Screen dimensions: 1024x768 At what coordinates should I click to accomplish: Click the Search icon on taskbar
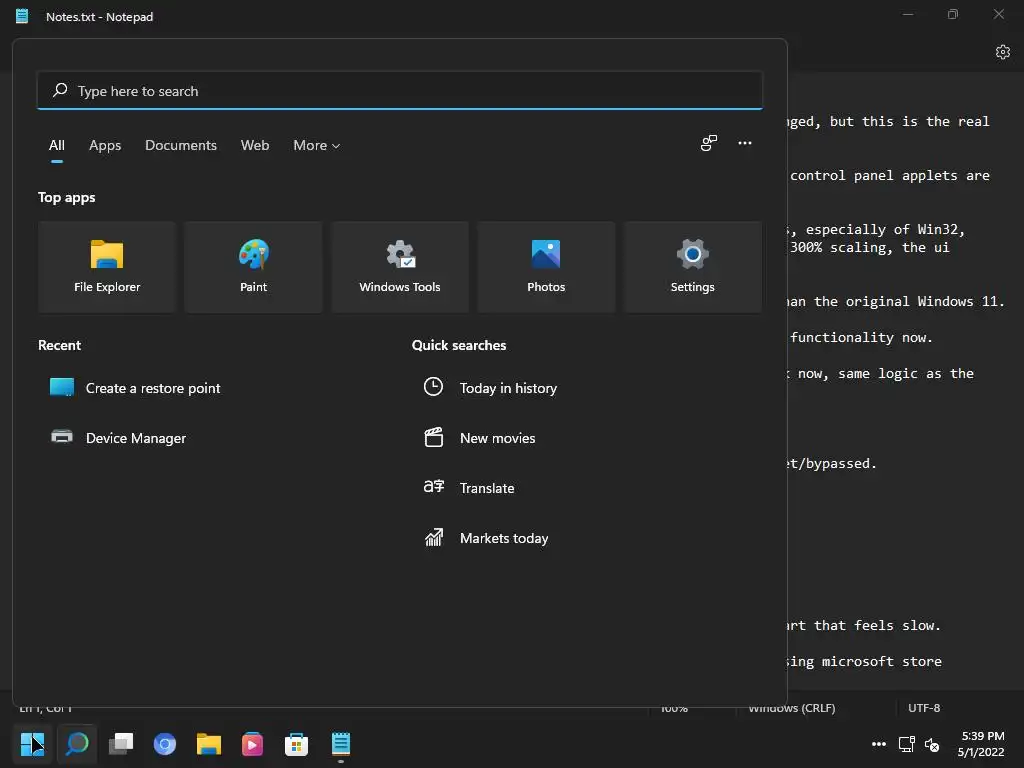click(77, 744)
